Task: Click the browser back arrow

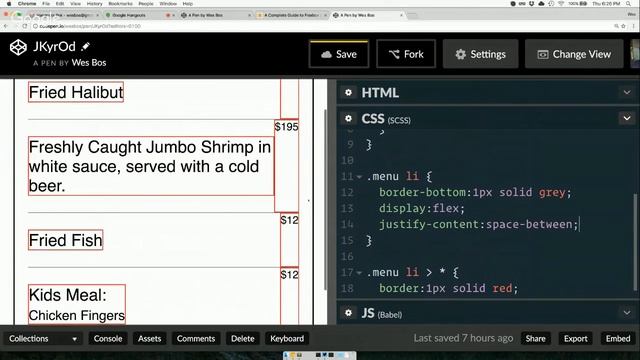Action: click(6, 26)
